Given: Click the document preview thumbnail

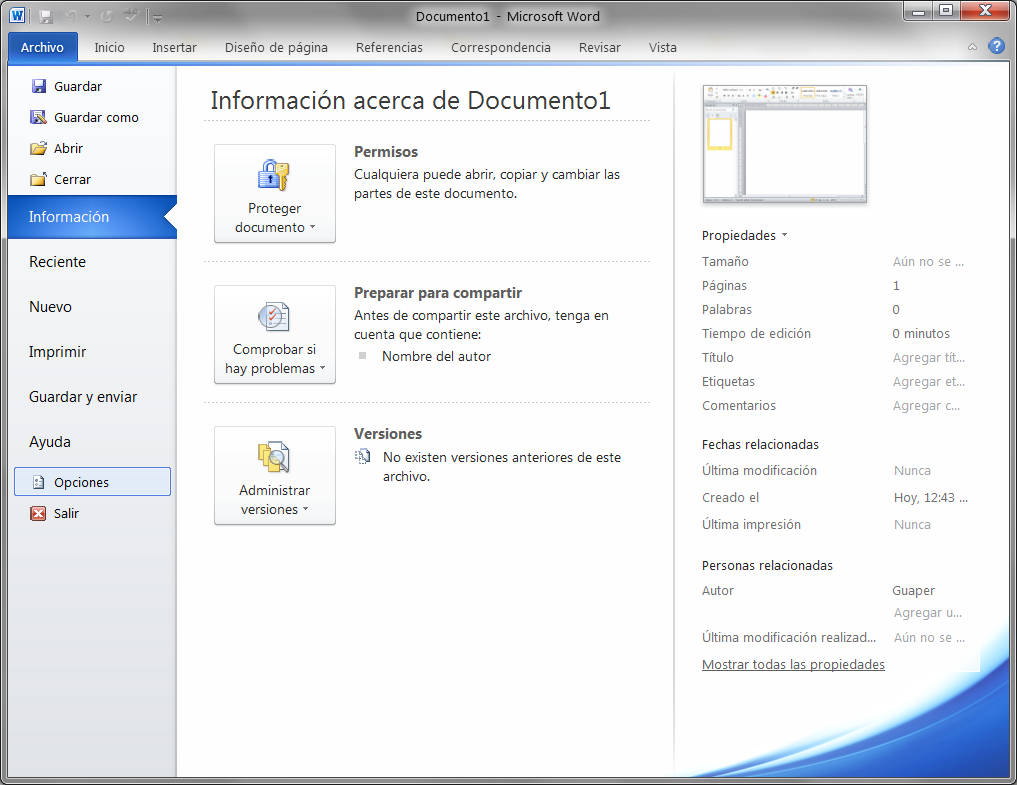Looking at the screenshot, I should point(785,144).
